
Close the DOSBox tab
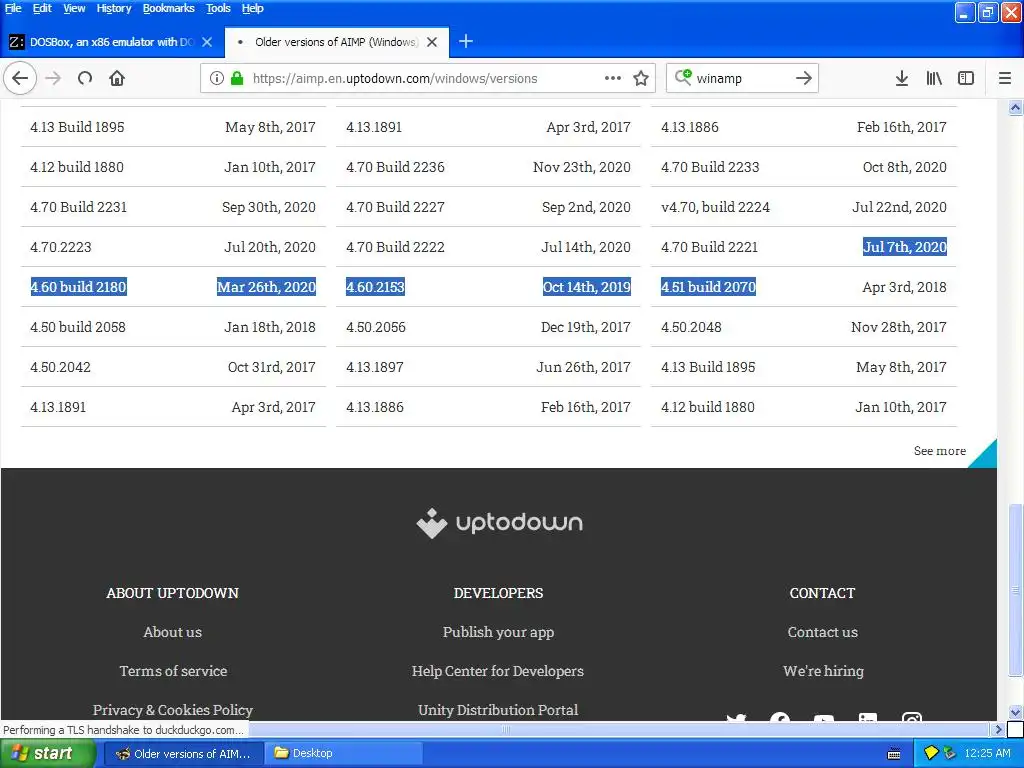pyautogui.click(x=207, y=42)
